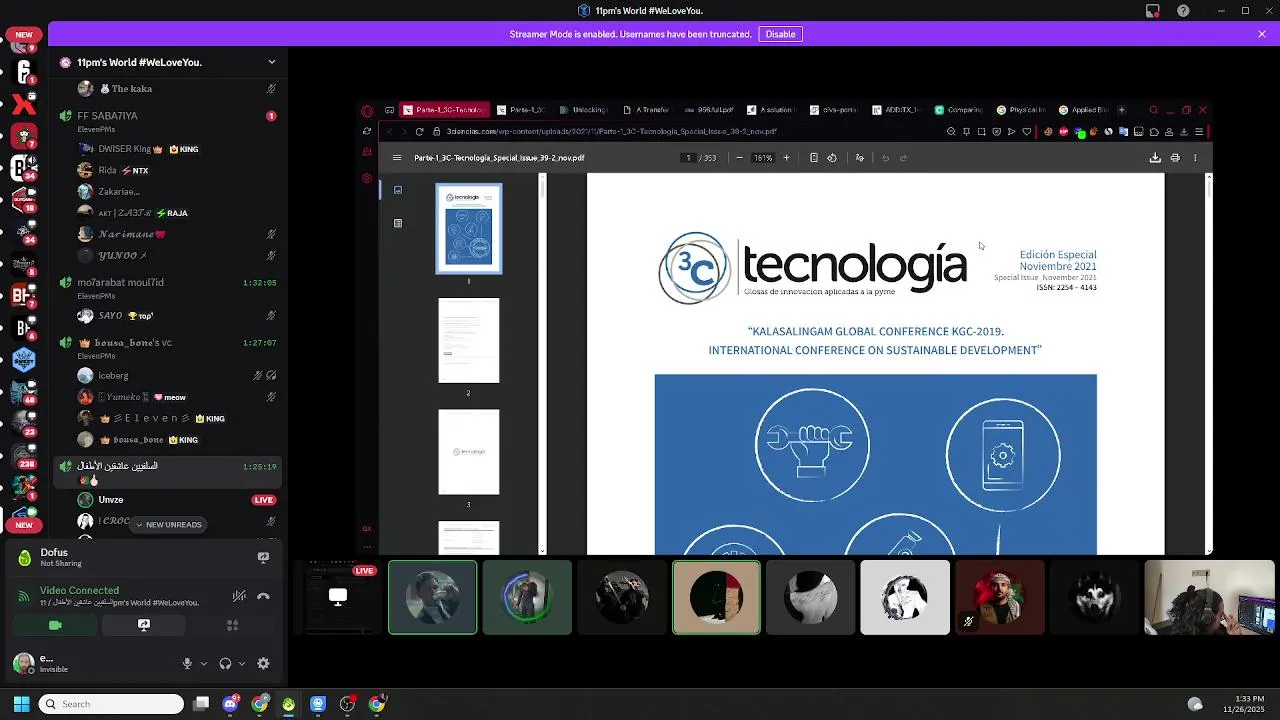Toggle the PDF sidebar hamburger menu
1280x720 pixels.
[397, 158]
